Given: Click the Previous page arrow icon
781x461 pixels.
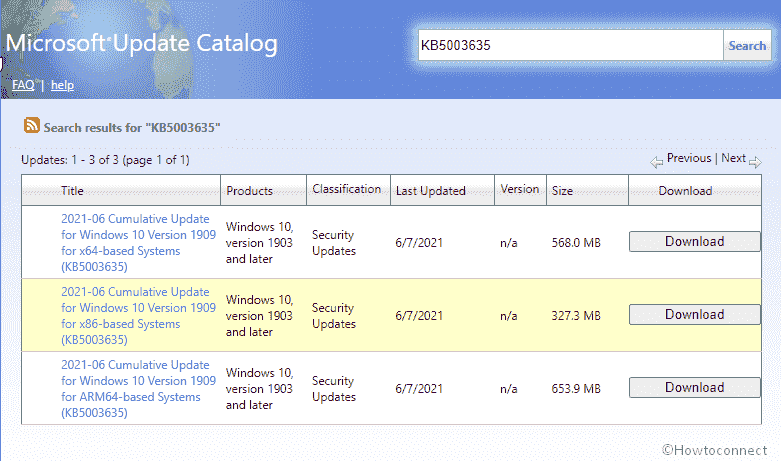Looking at the screenshot, I should coord(657,161).
